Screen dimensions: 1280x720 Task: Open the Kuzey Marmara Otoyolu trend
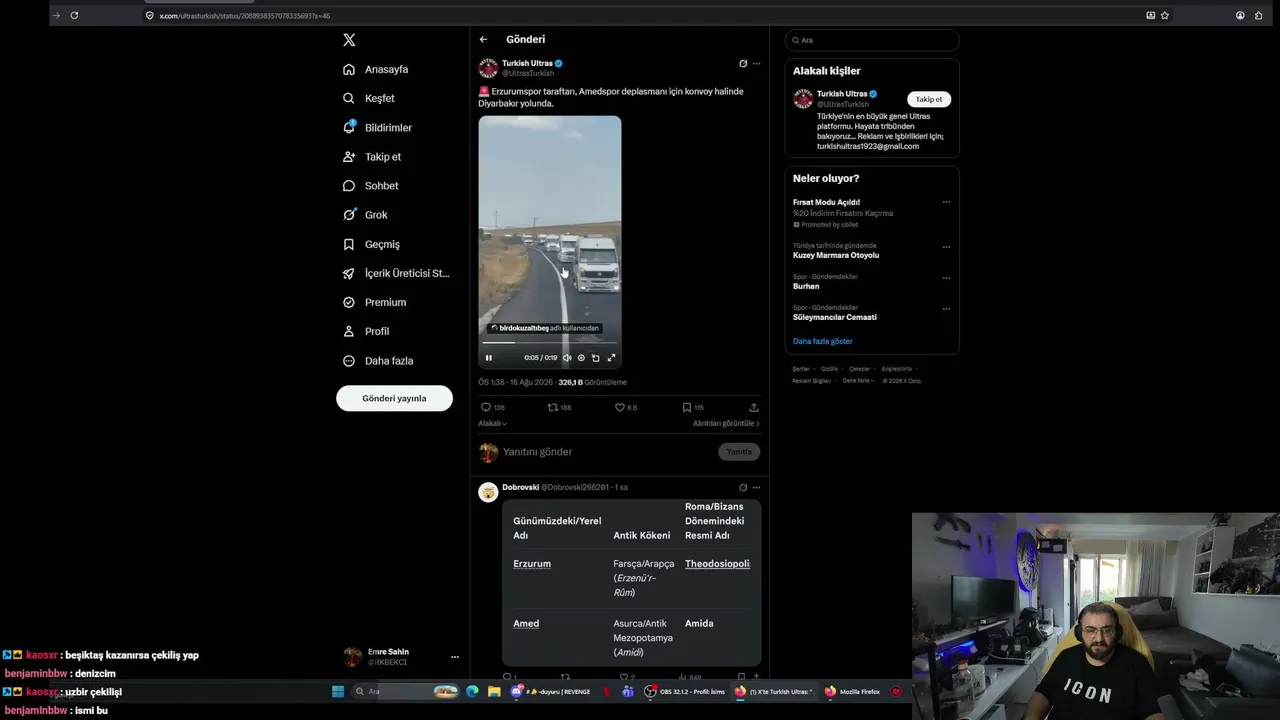(x=836, y=256)
